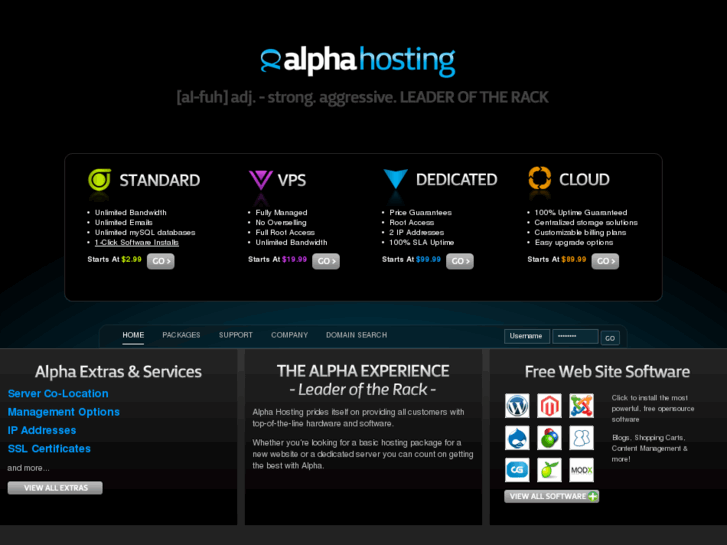Click 'Unlimited mySQL databases' bullet
The width and height of the screenshot is (727, 545).
pos(145,232)
